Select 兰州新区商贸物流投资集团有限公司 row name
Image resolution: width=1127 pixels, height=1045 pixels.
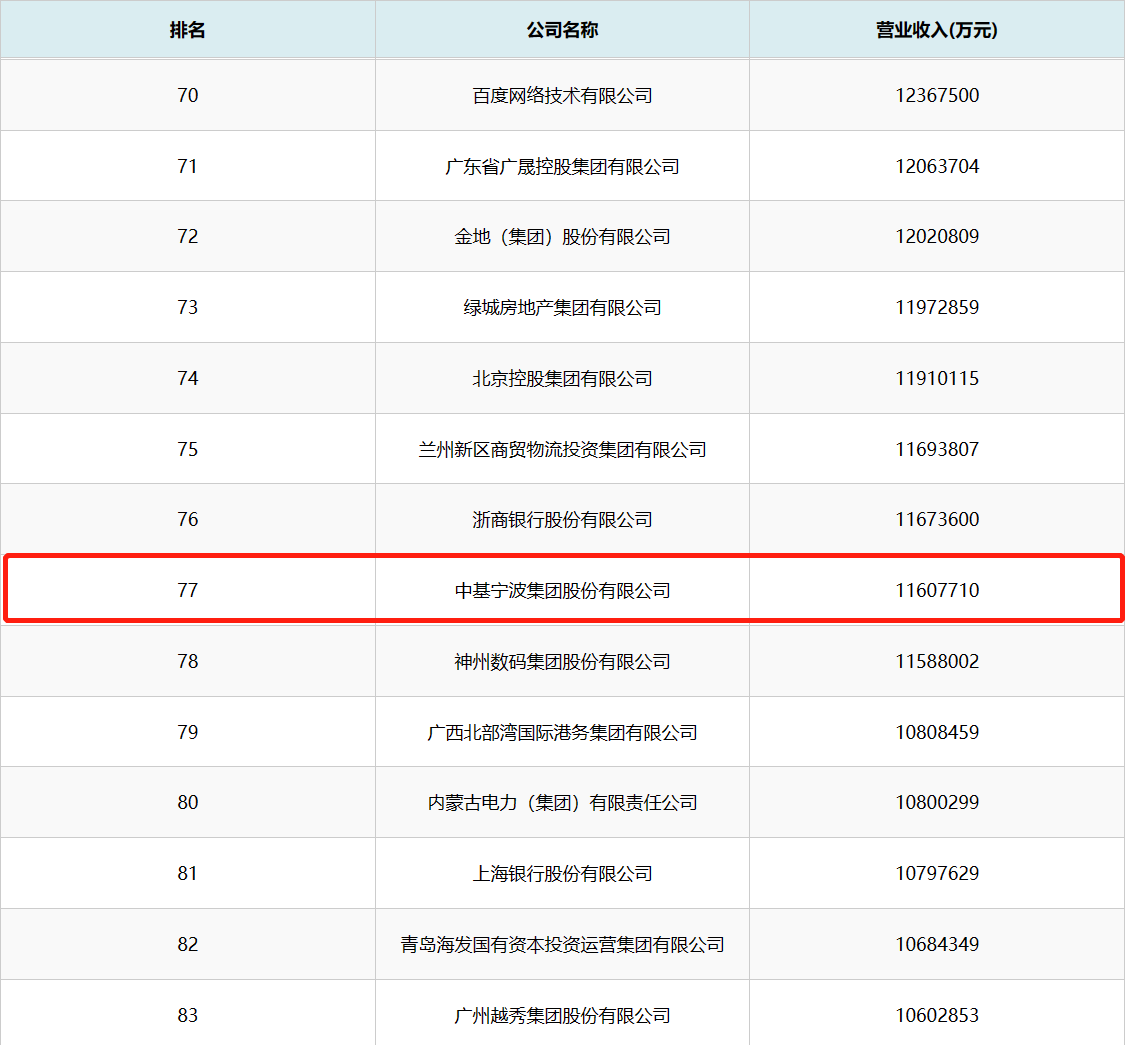[x=562, y=450]
